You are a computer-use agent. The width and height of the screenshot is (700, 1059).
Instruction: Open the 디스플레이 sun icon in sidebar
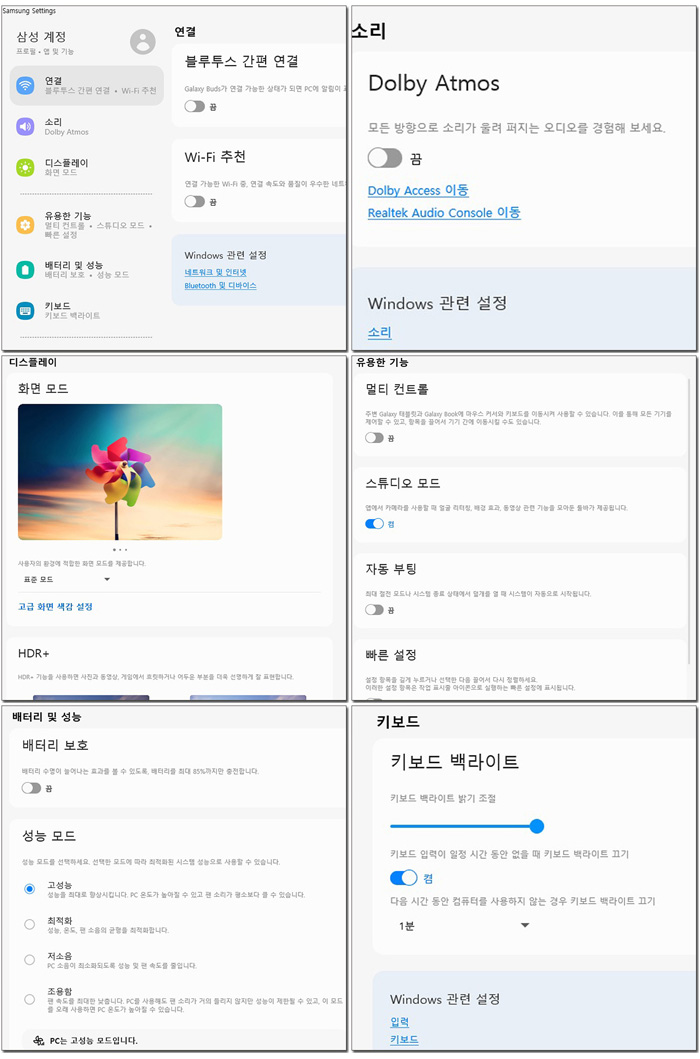click(26, 167)
